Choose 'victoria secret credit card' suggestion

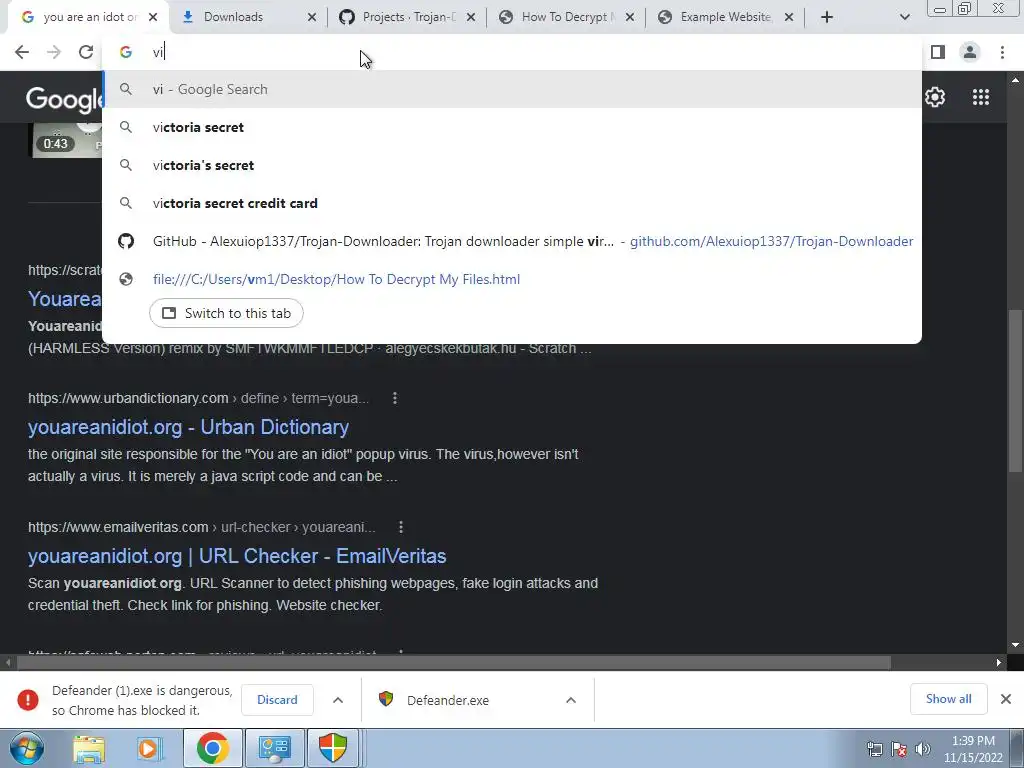click(x=512, y=203)
